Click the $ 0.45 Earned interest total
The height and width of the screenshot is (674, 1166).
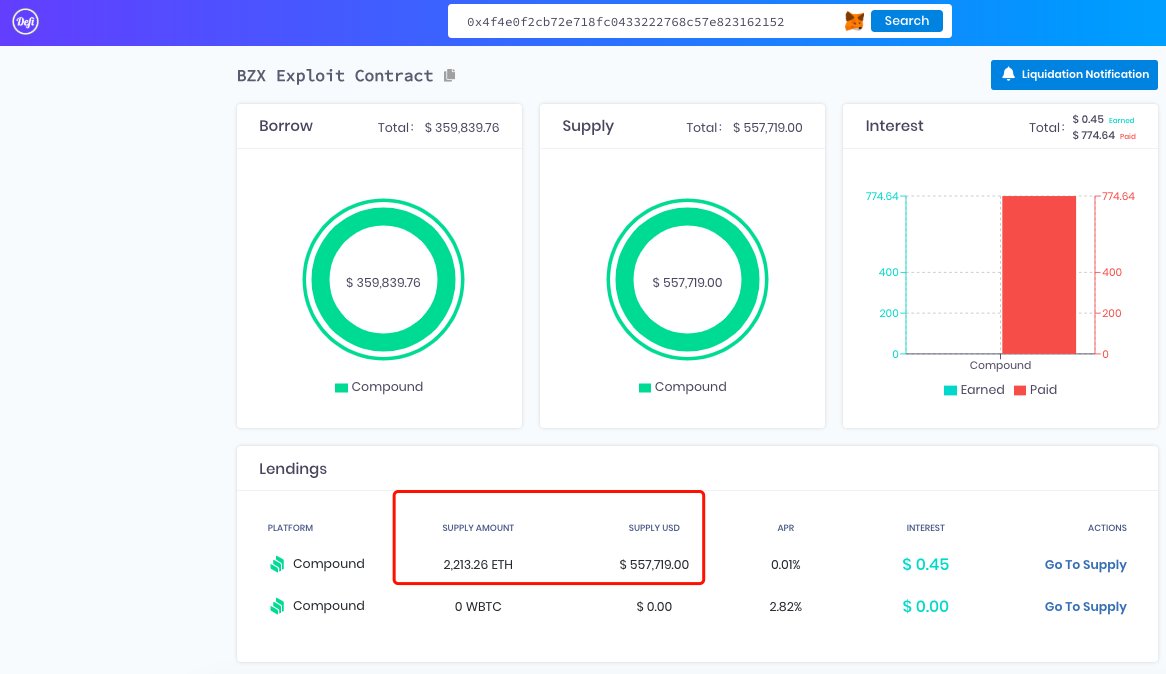point(1088,119)
